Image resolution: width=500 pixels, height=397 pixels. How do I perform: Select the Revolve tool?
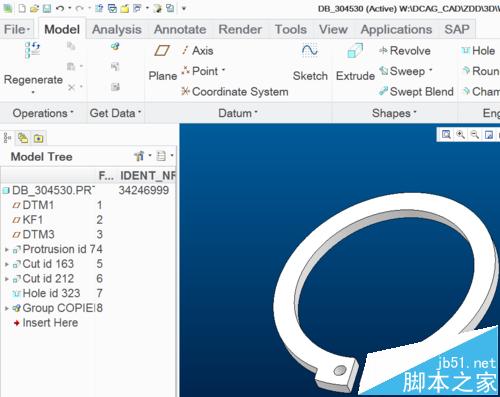tap(405, 51)
